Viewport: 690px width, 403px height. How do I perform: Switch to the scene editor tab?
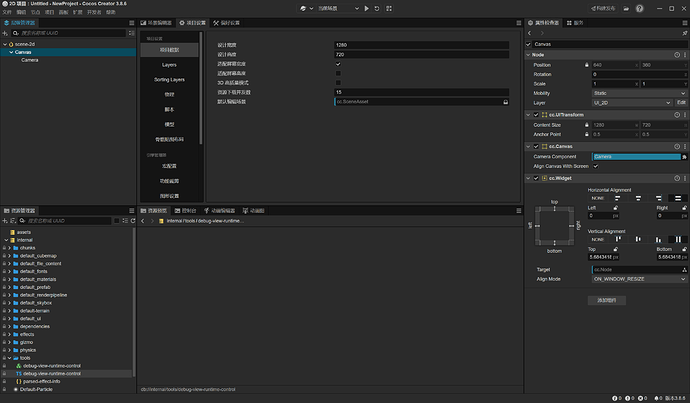(156, 23)
